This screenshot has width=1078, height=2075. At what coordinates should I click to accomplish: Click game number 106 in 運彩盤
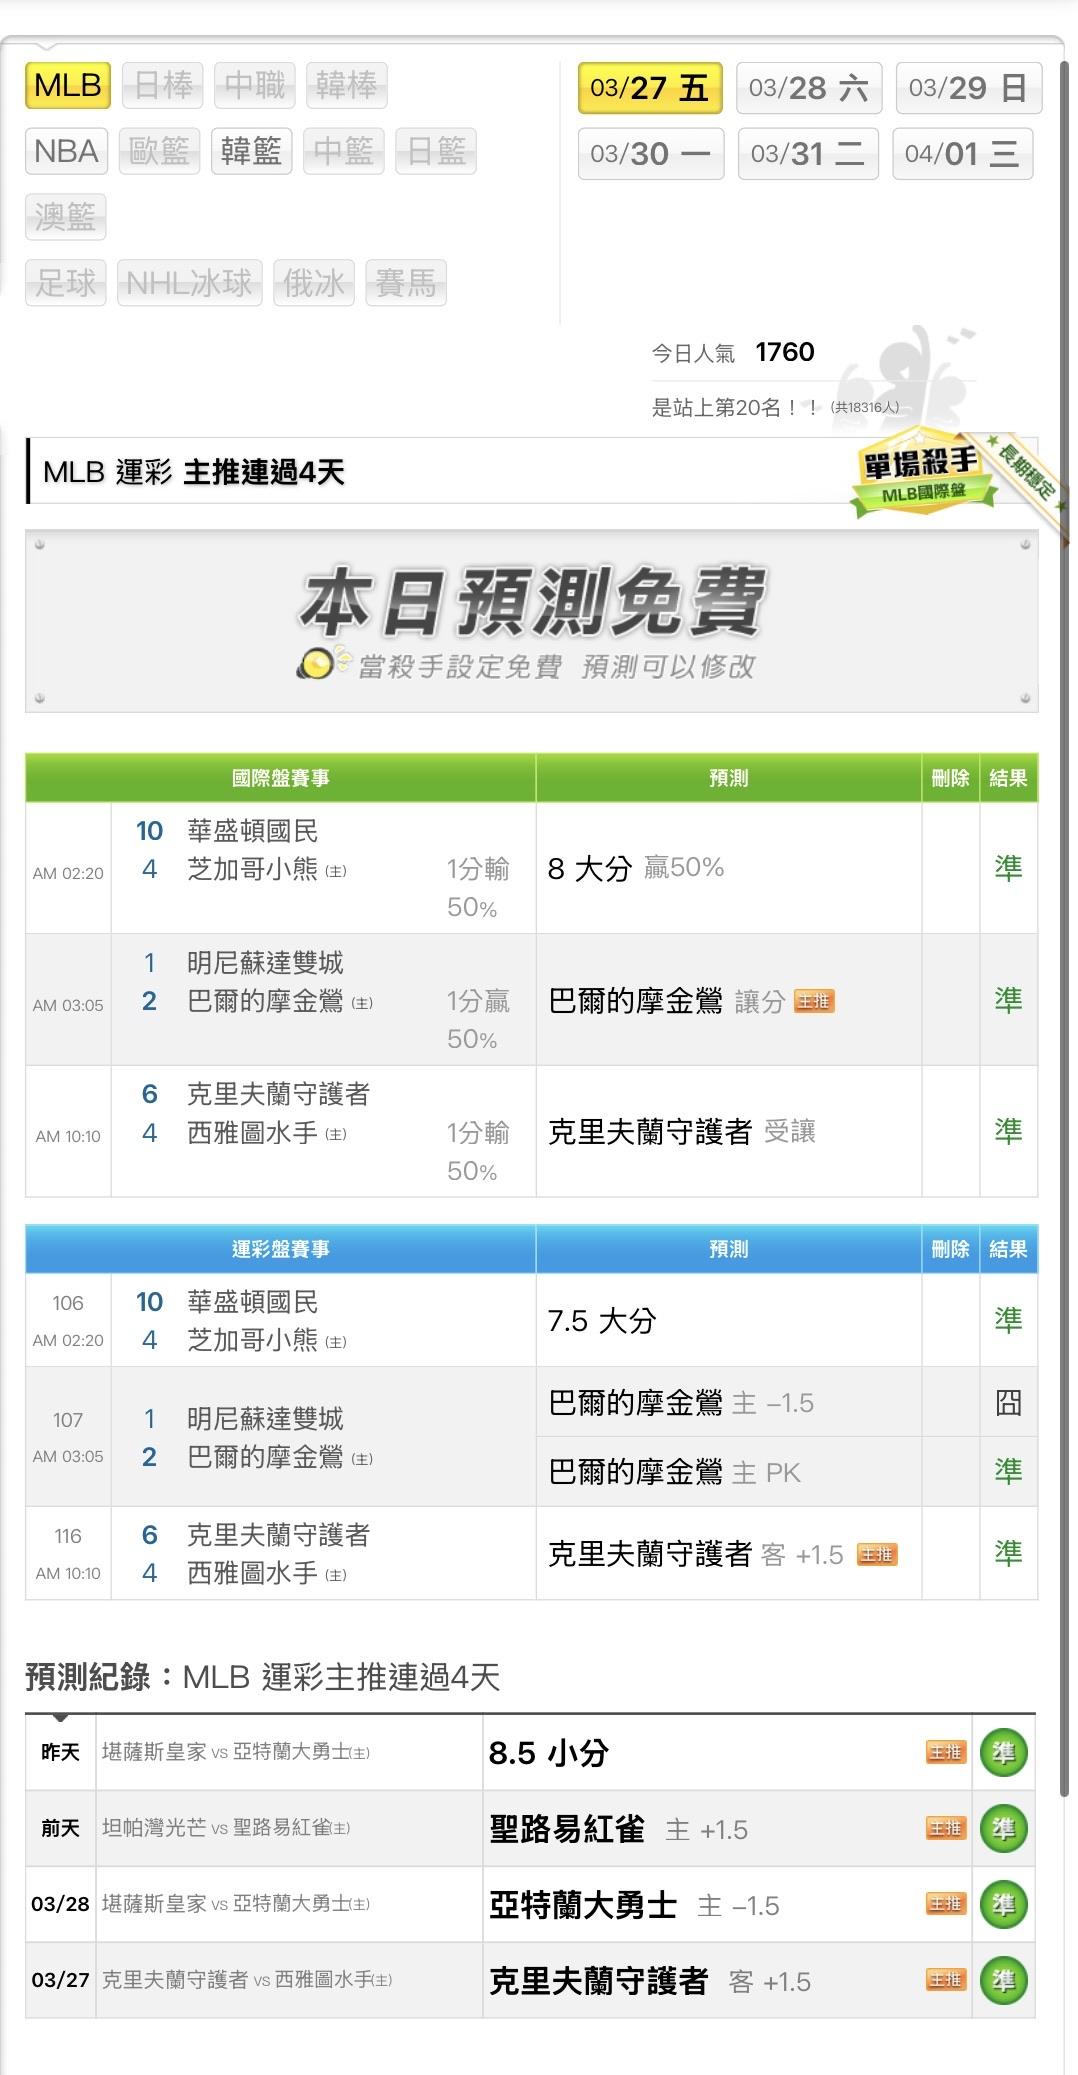(68, 1303)
